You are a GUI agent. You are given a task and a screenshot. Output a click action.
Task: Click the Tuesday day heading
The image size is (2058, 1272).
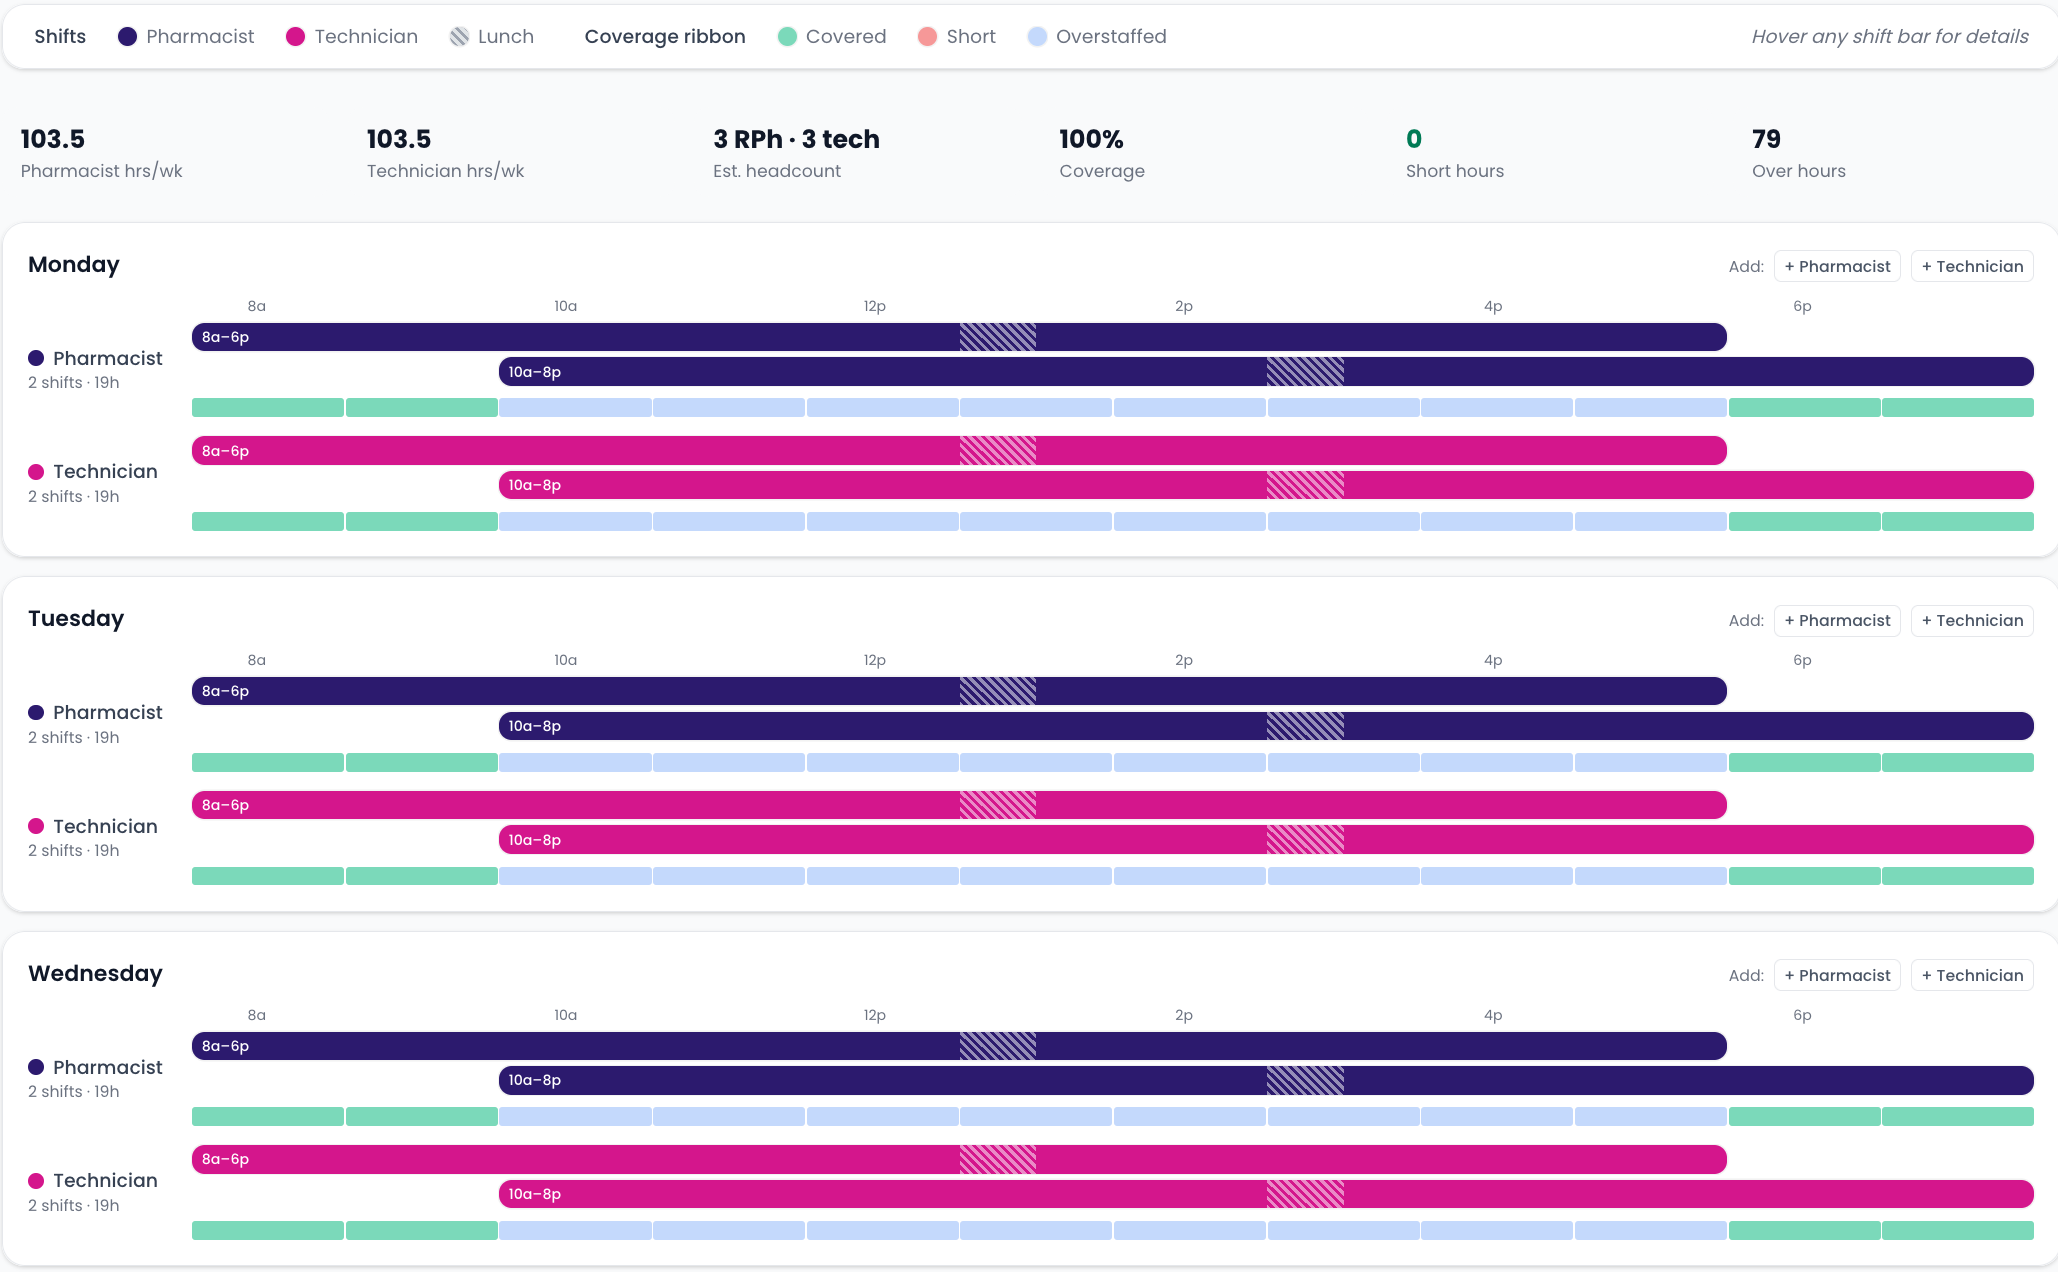pos(76,619)
